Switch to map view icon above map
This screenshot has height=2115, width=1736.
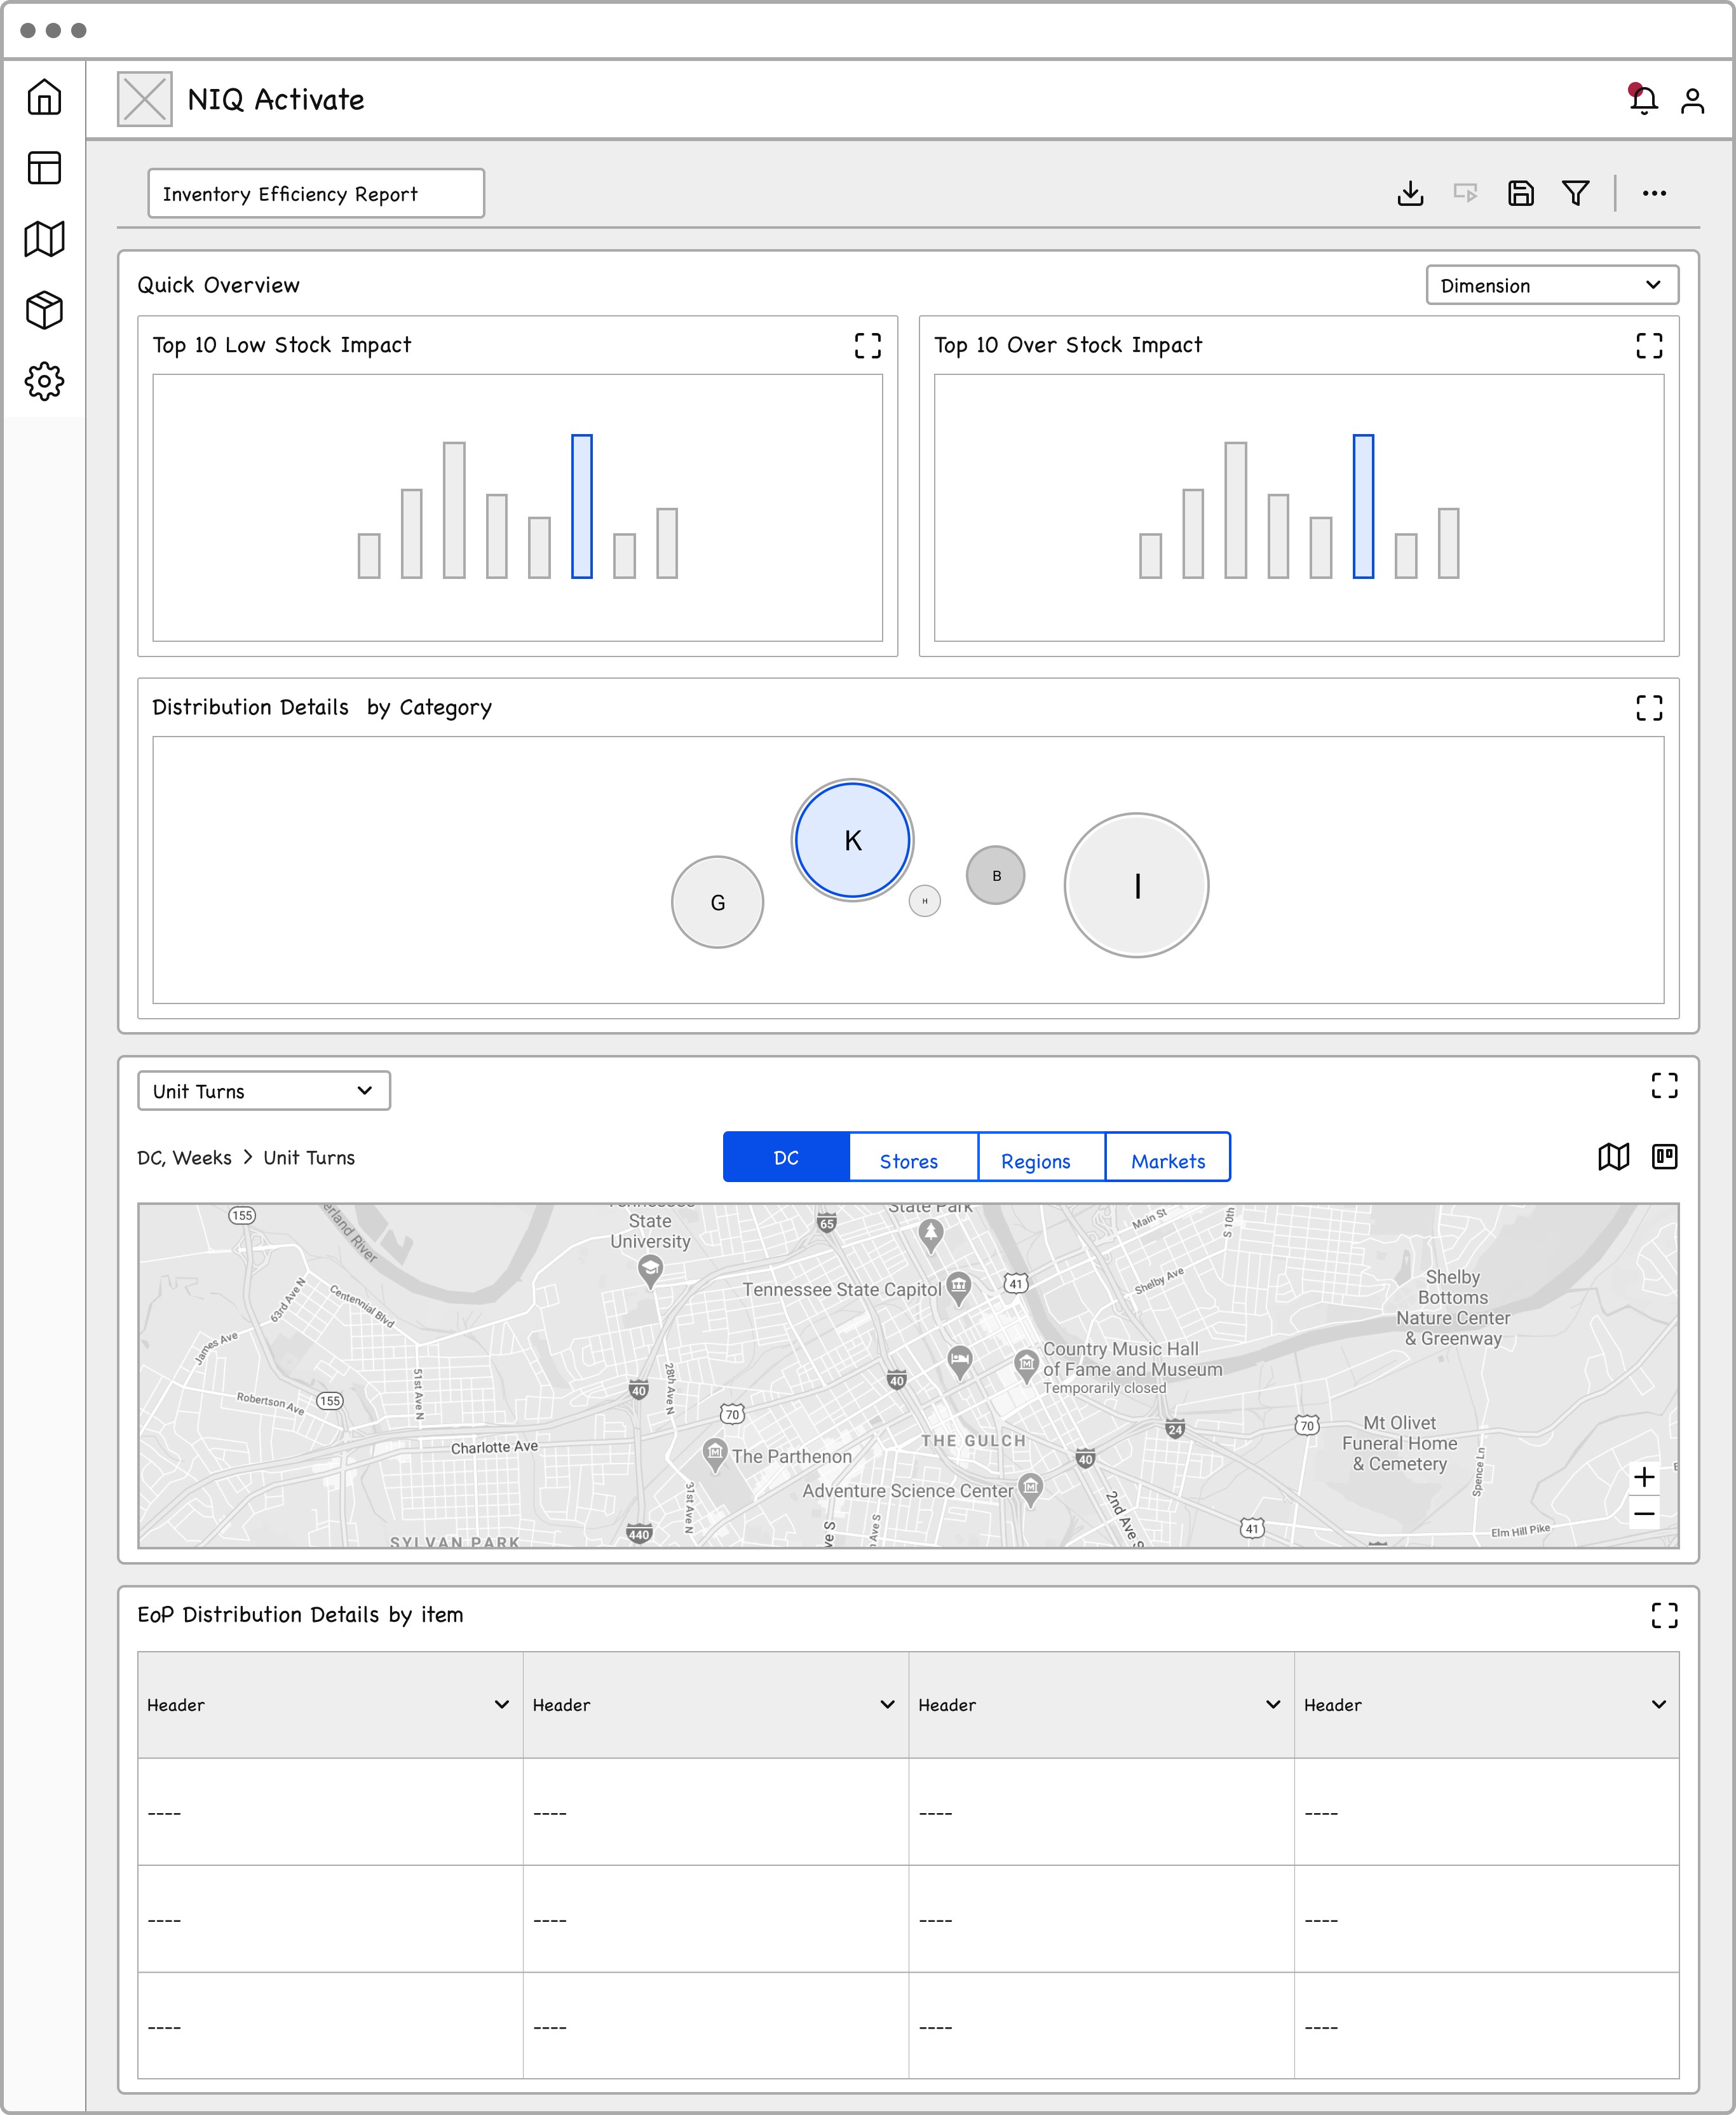click(1613, 1157)
